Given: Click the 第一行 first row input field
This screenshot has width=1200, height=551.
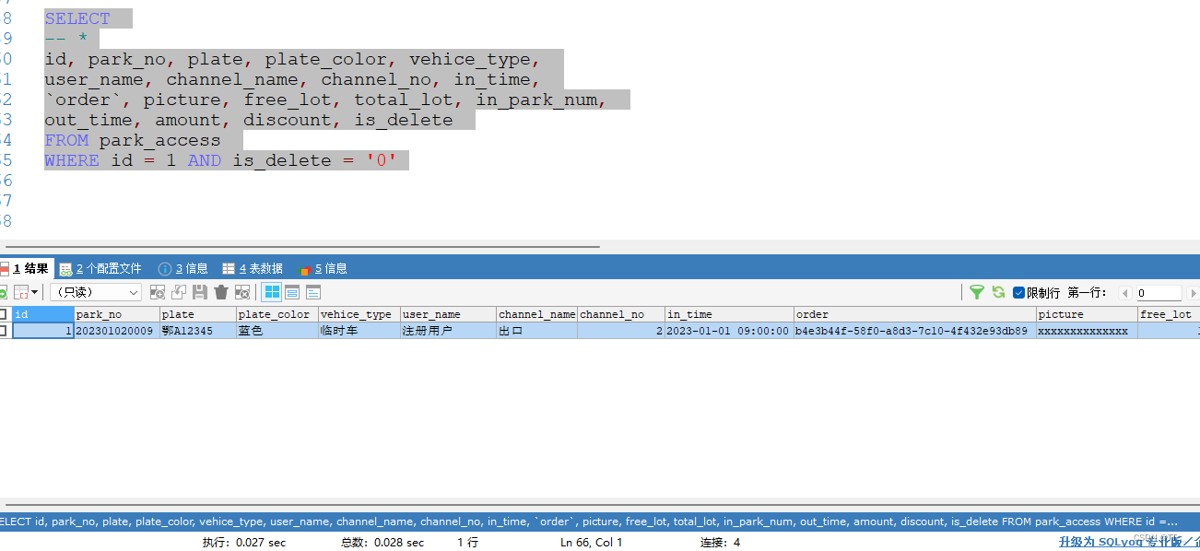Looking at the screenshot, I should point(1159,293).
